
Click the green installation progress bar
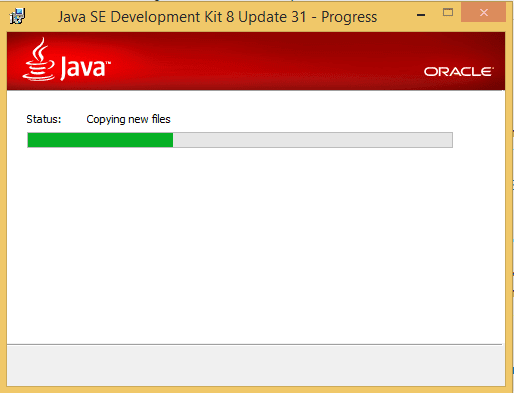(240, 140)
